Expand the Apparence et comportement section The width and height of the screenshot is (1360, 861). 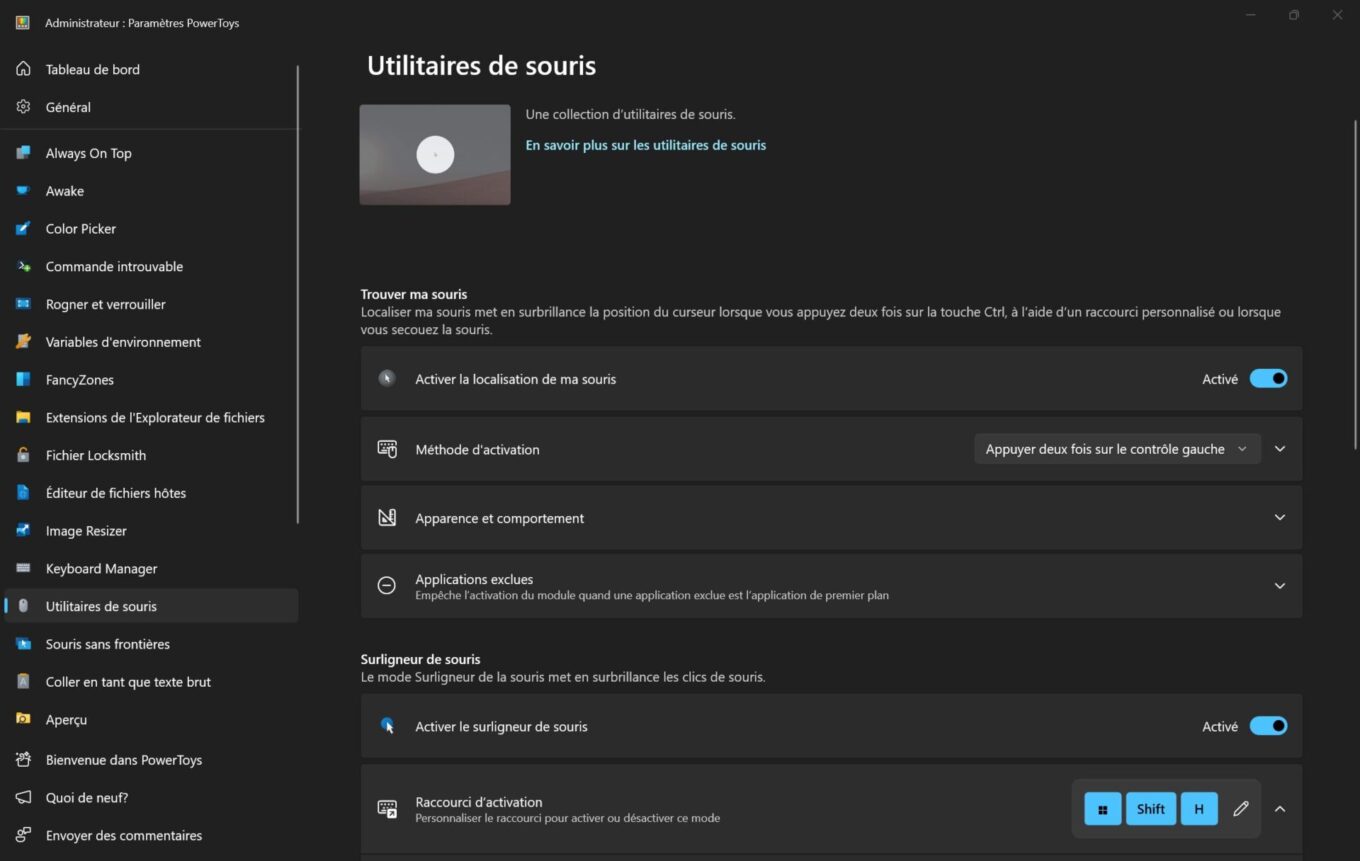pyautogui.click(x=1280, y=518)
